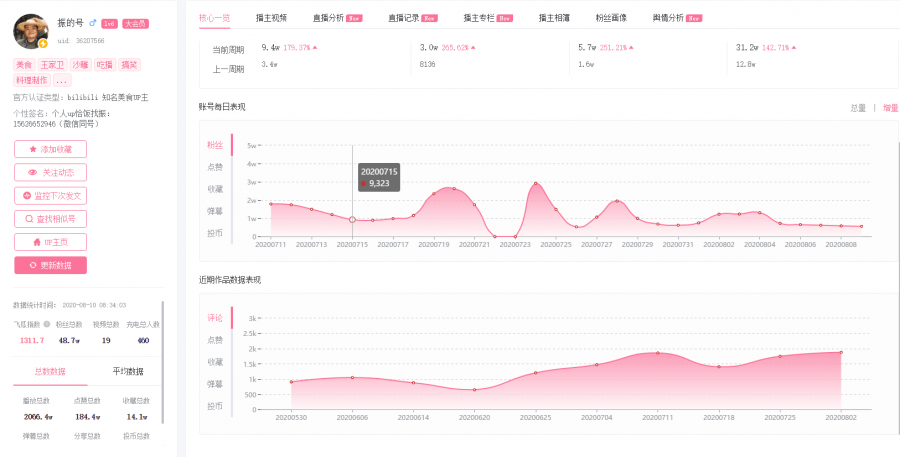The image size is (900, 457).
Task: Select 收藏 metric in daily performance chart
Action: pyautogui.click(x=215, y=189)
